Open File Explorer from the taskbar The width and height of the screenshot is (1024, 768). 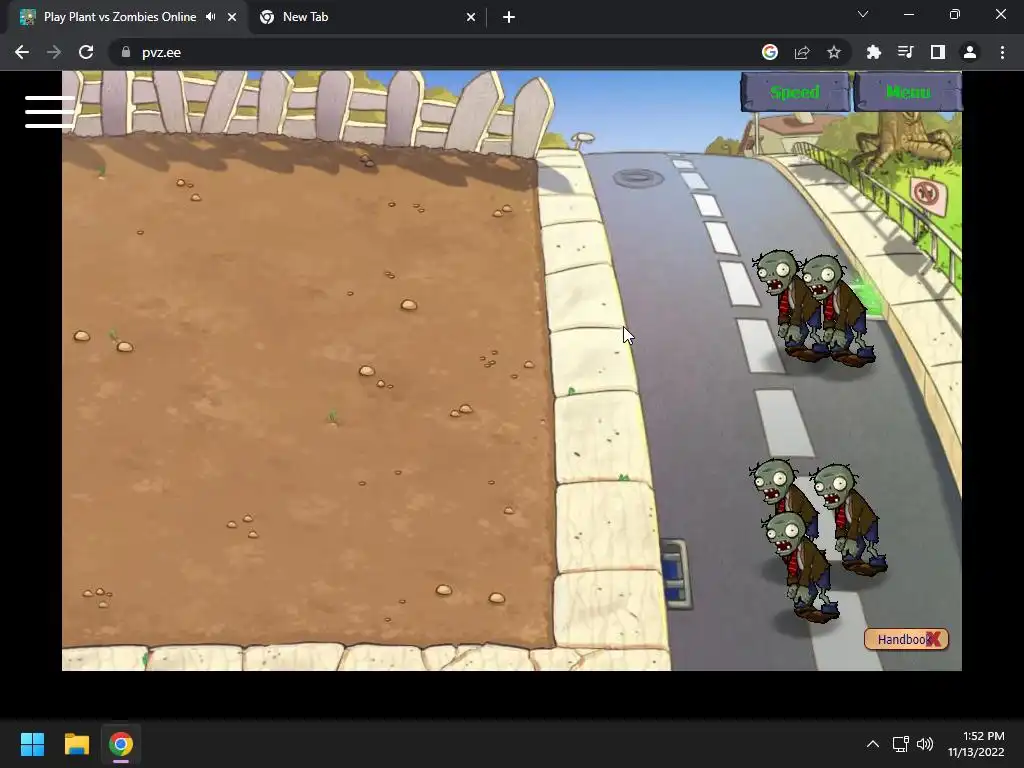[76, 744]
